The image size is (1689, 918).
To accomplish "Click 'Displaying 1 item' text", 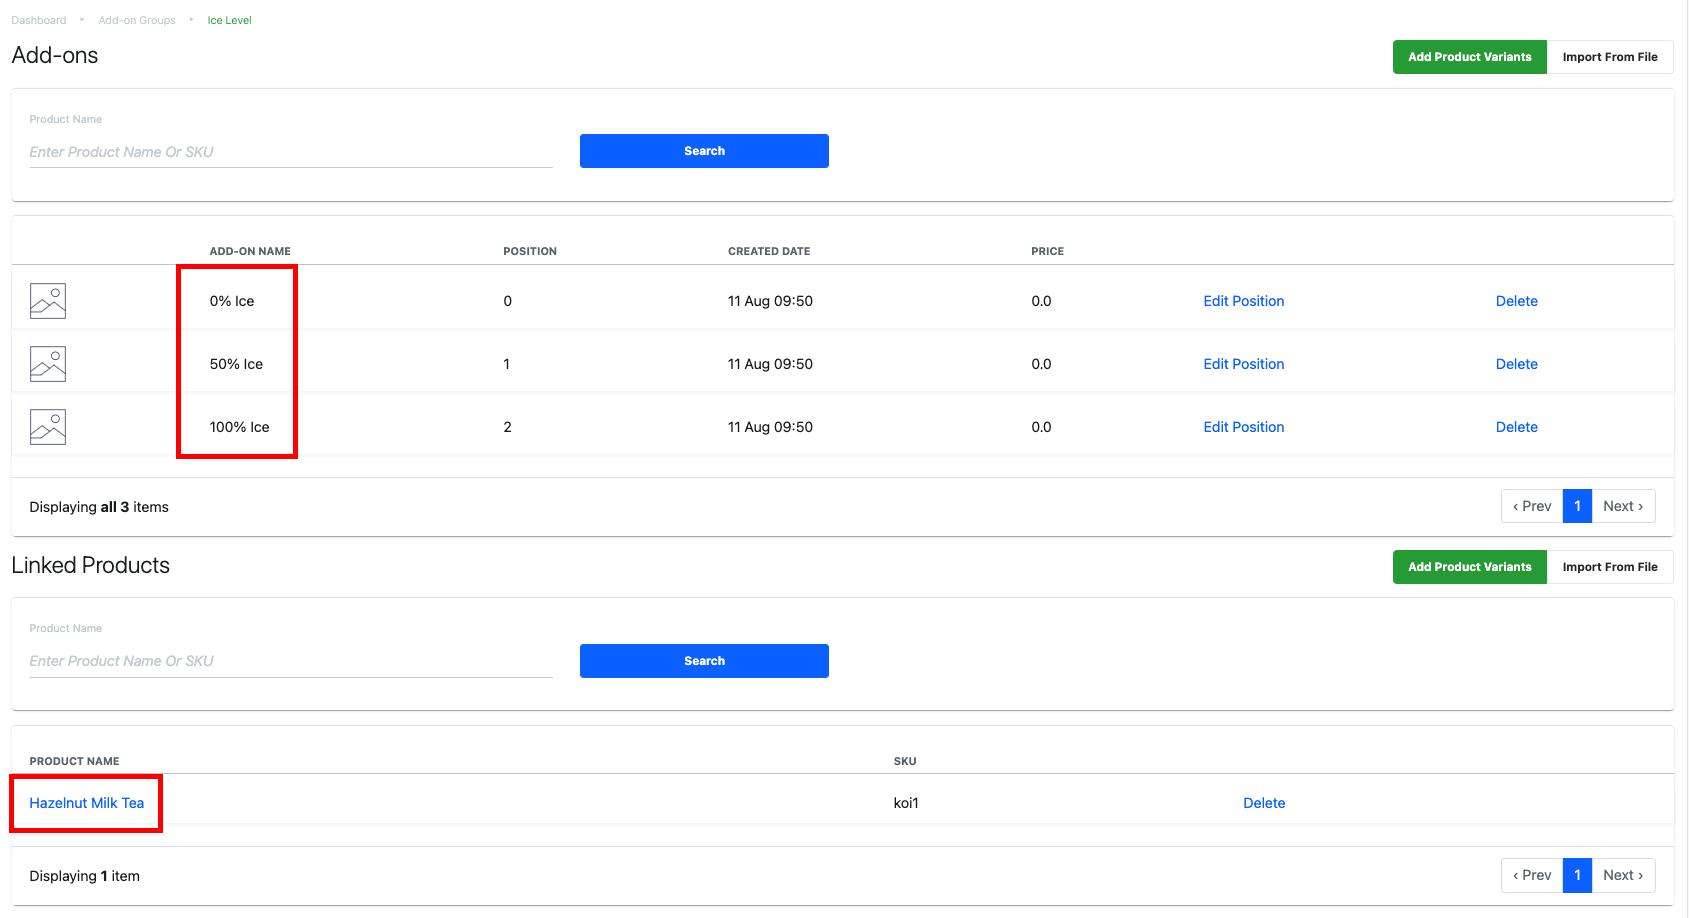I will (x=84, y=876).
